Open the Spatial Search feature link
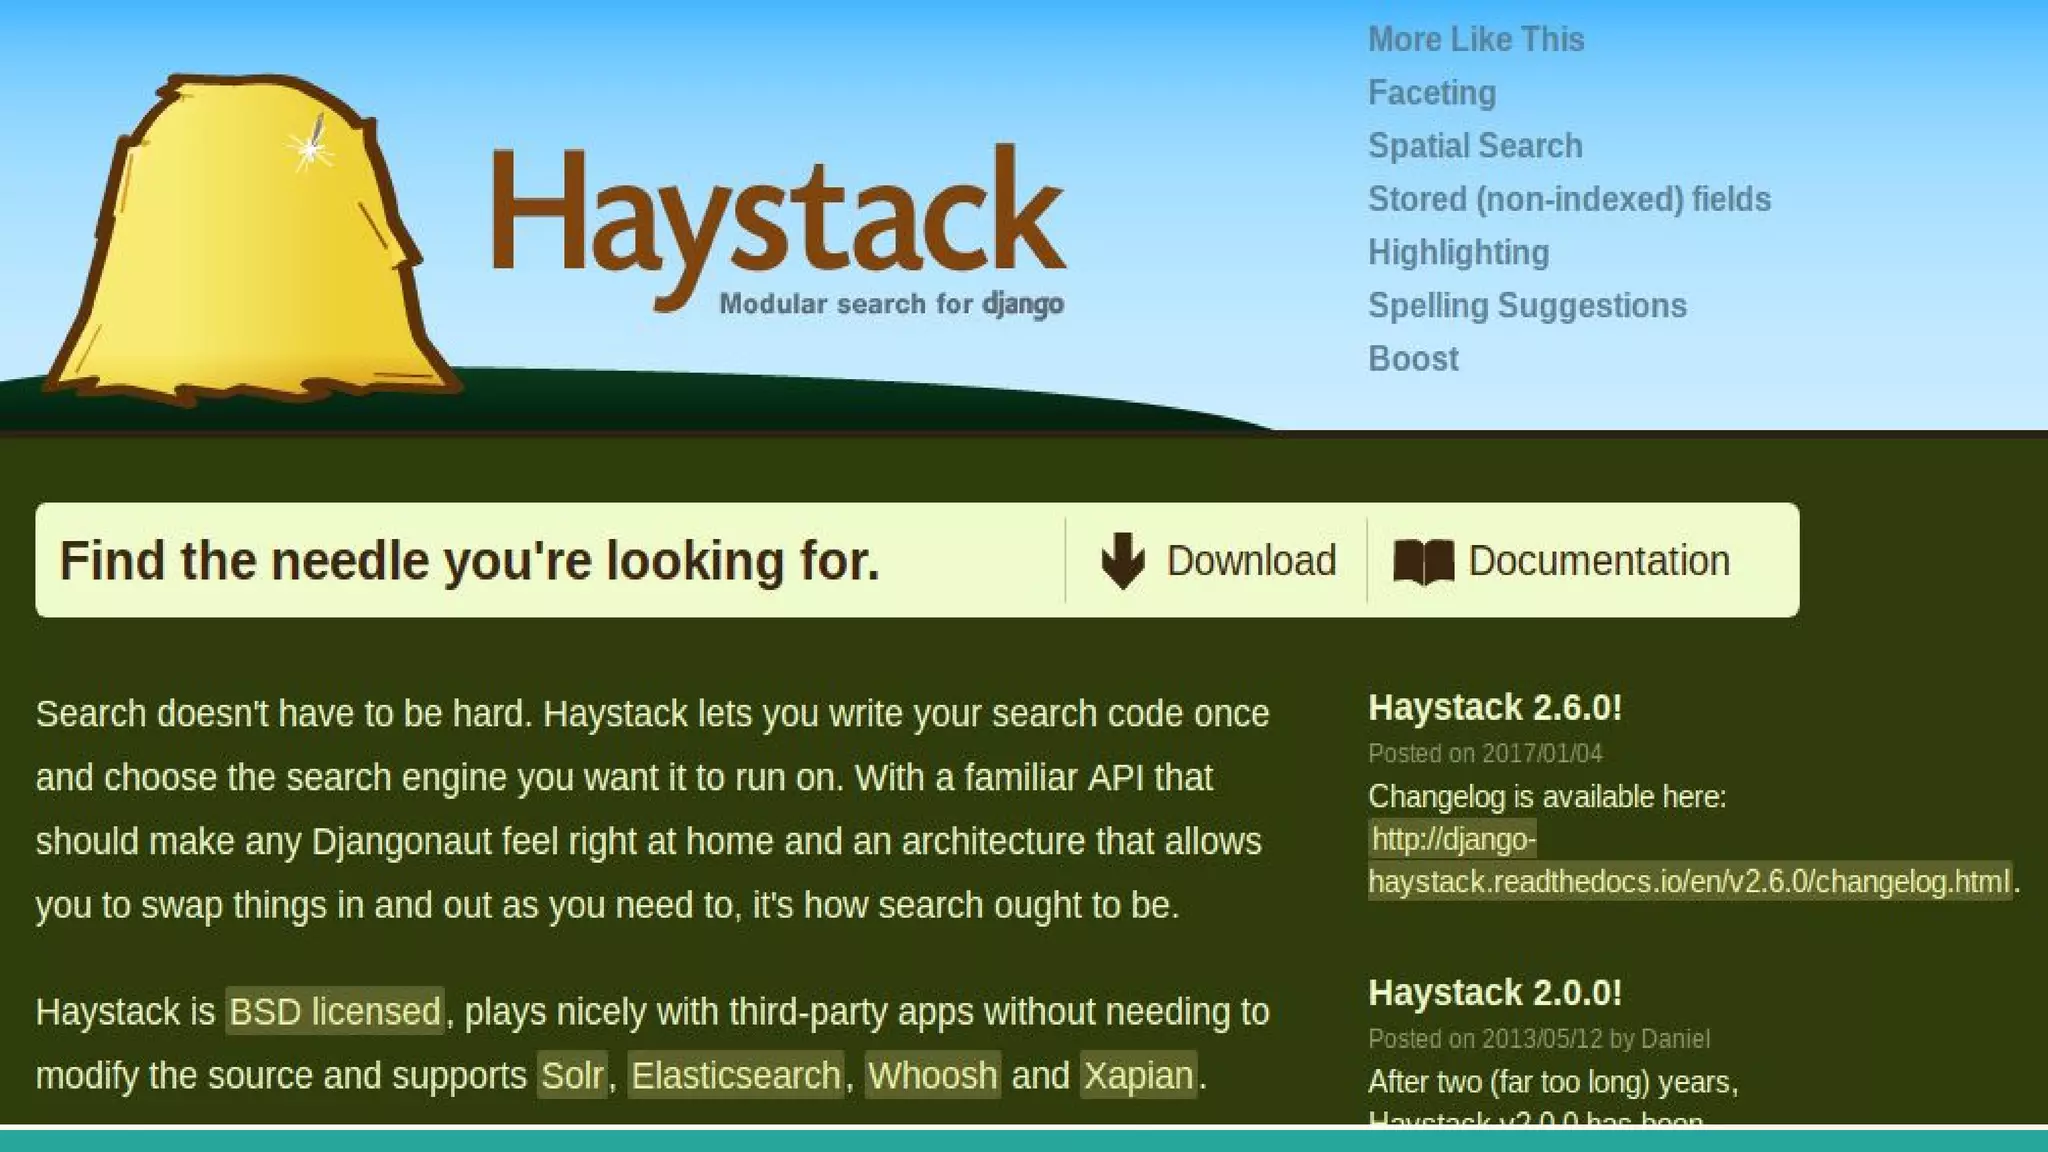 [x=1475, y=146]
